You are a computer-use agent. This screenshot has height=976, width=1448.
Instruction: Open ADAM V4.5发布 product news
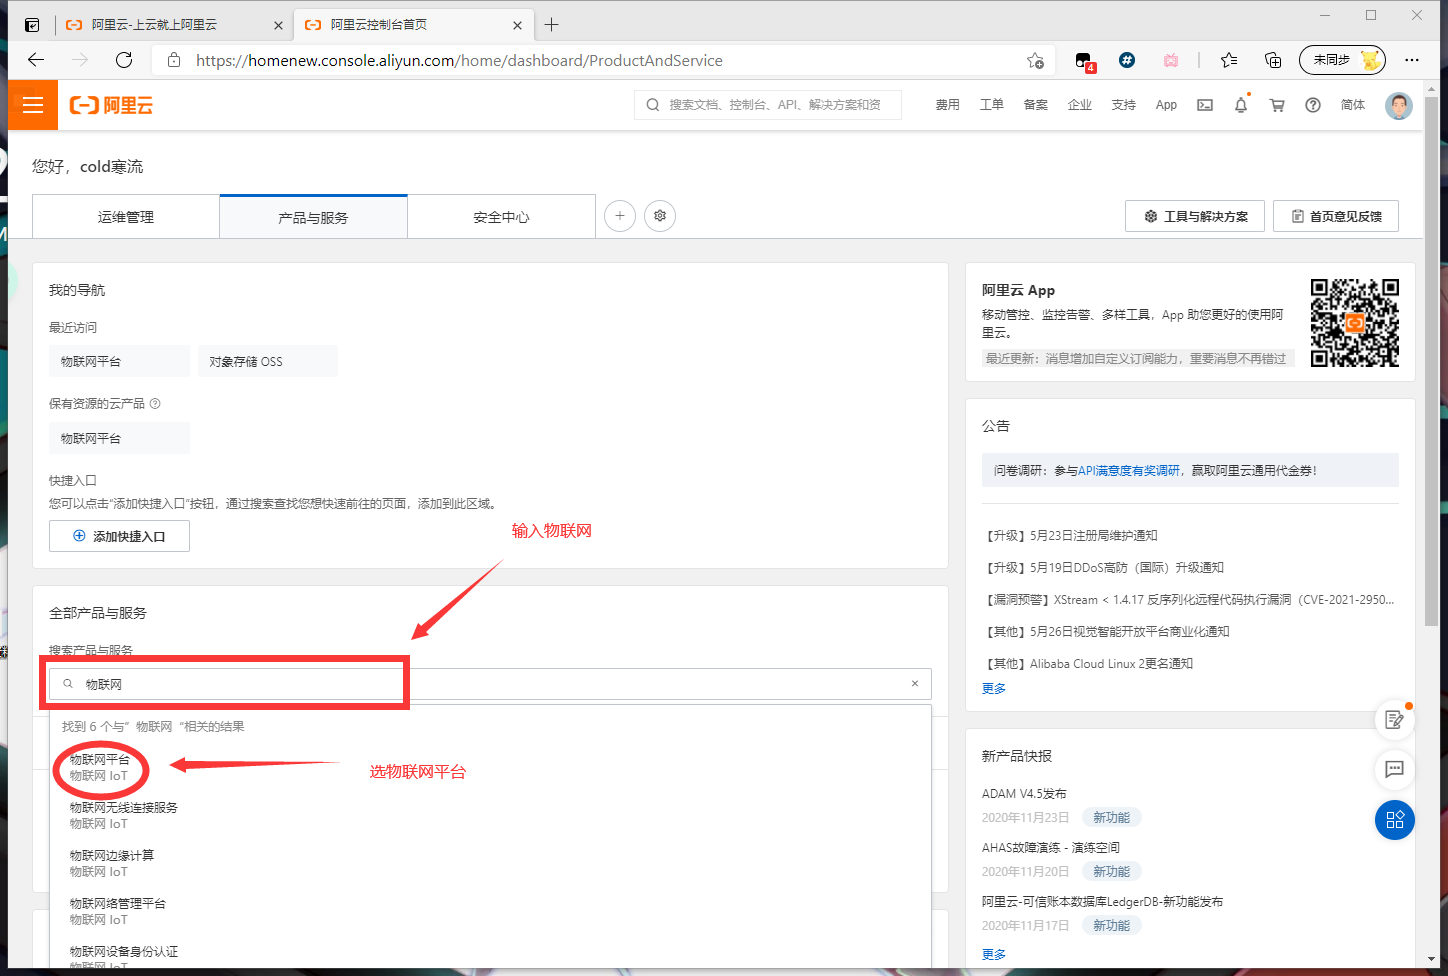tap(1024, 793)
